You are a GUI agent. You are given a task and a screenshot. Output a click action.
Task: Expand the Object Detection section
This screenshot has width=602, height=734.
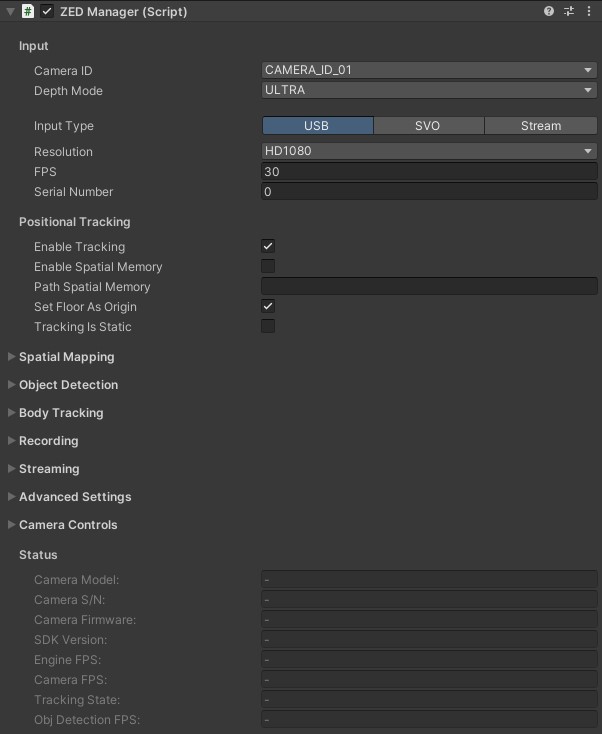12,385
